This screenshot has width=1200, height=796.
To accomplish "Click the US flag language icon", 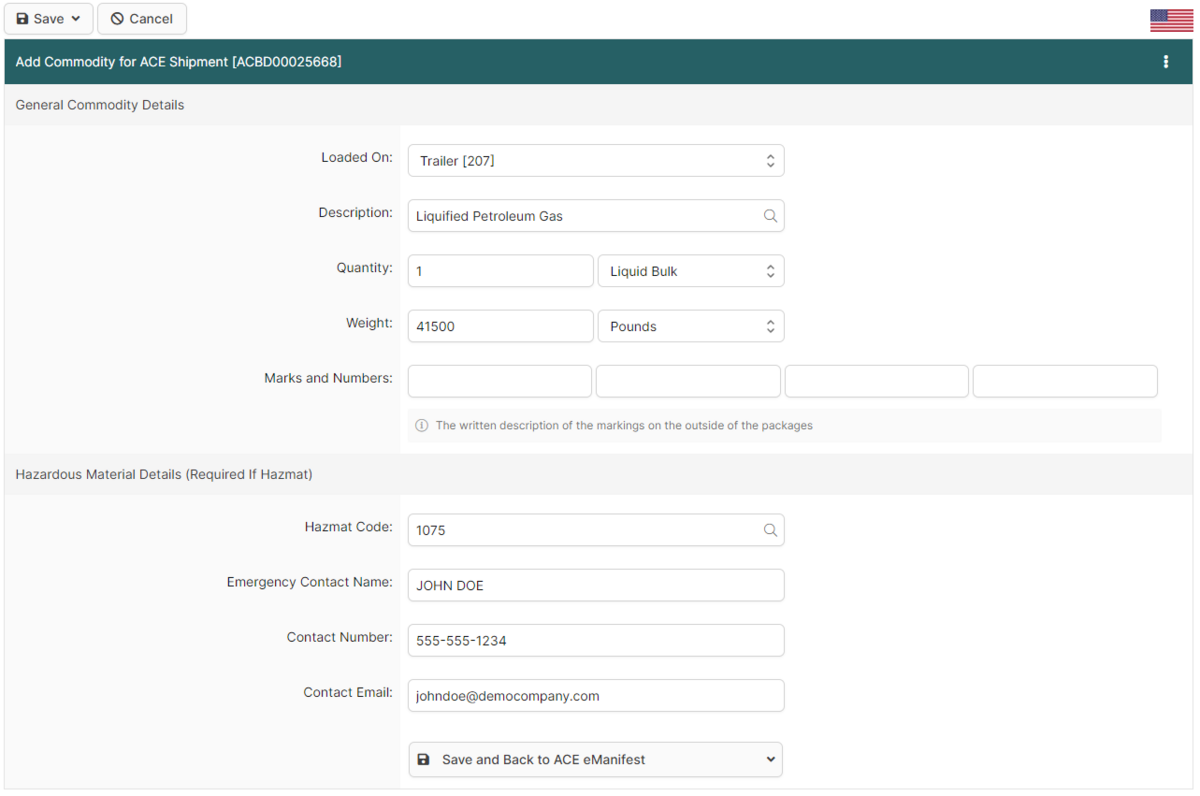I will (1171, 18).
